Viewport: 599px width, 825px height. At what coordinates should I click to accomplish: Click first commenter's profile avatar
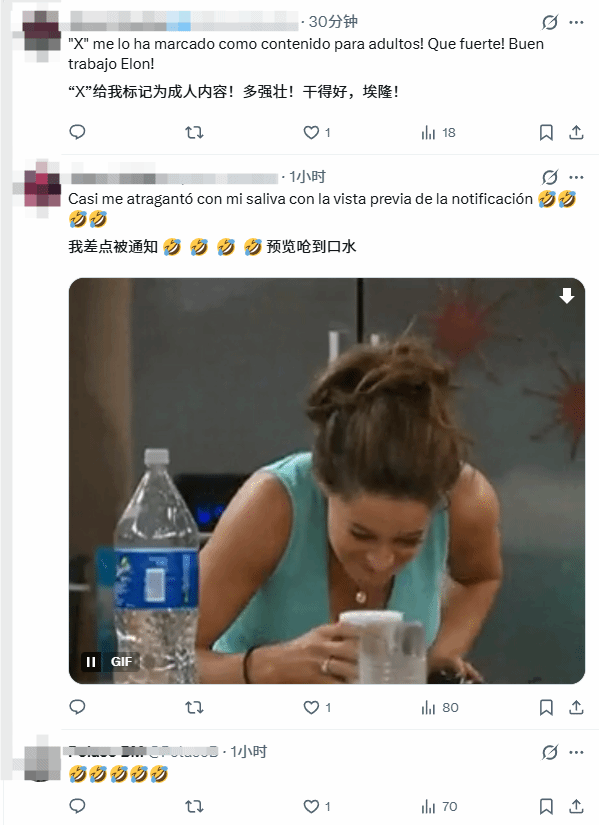41,34
